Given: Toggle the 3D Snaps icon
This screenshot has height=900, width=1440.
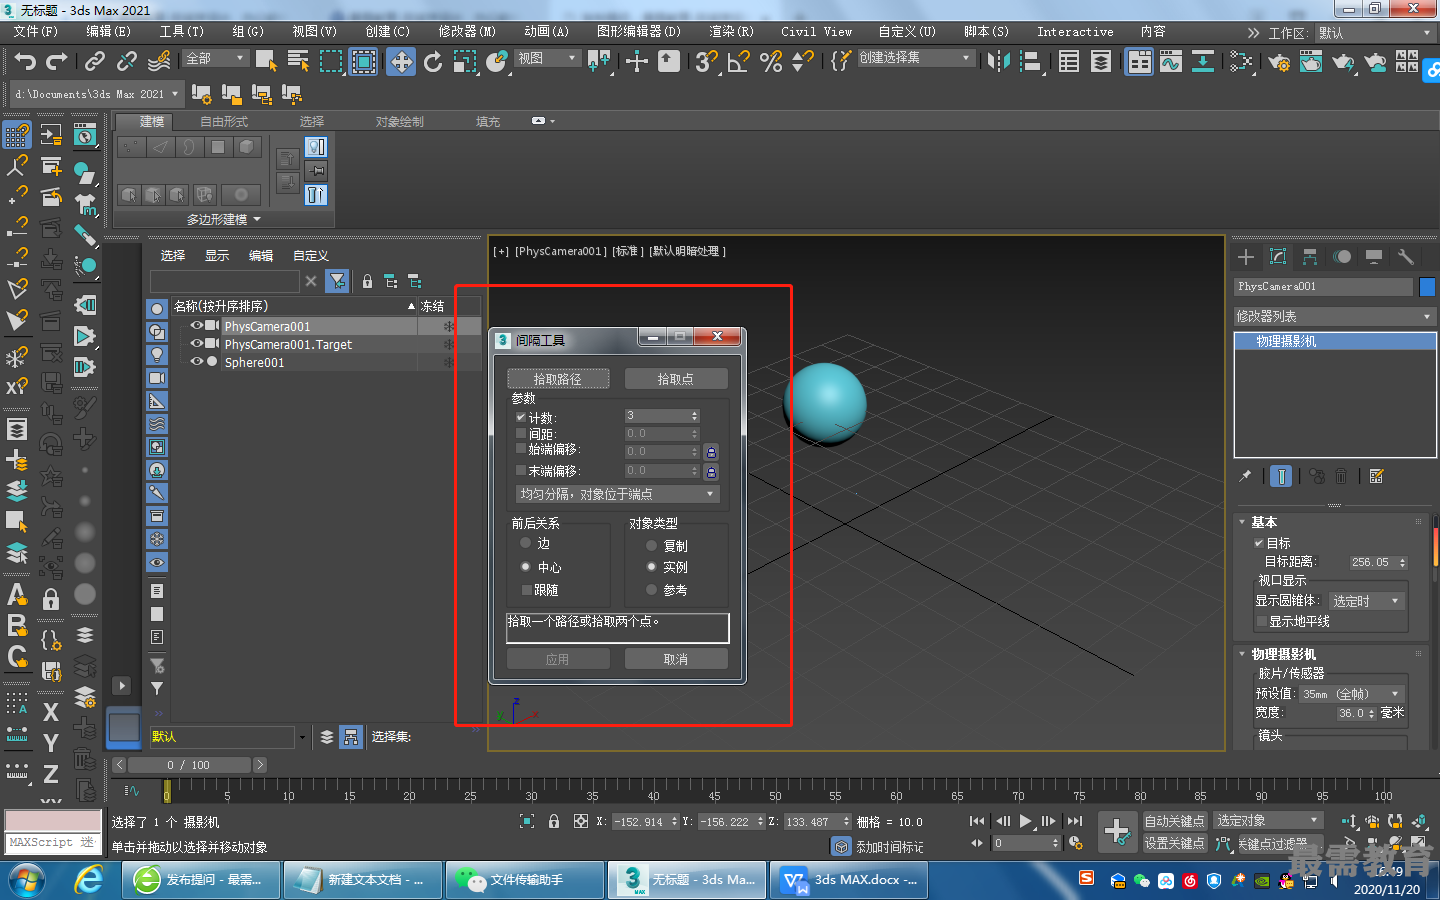Looking at the screenshot, I should (x=707, y=62).
